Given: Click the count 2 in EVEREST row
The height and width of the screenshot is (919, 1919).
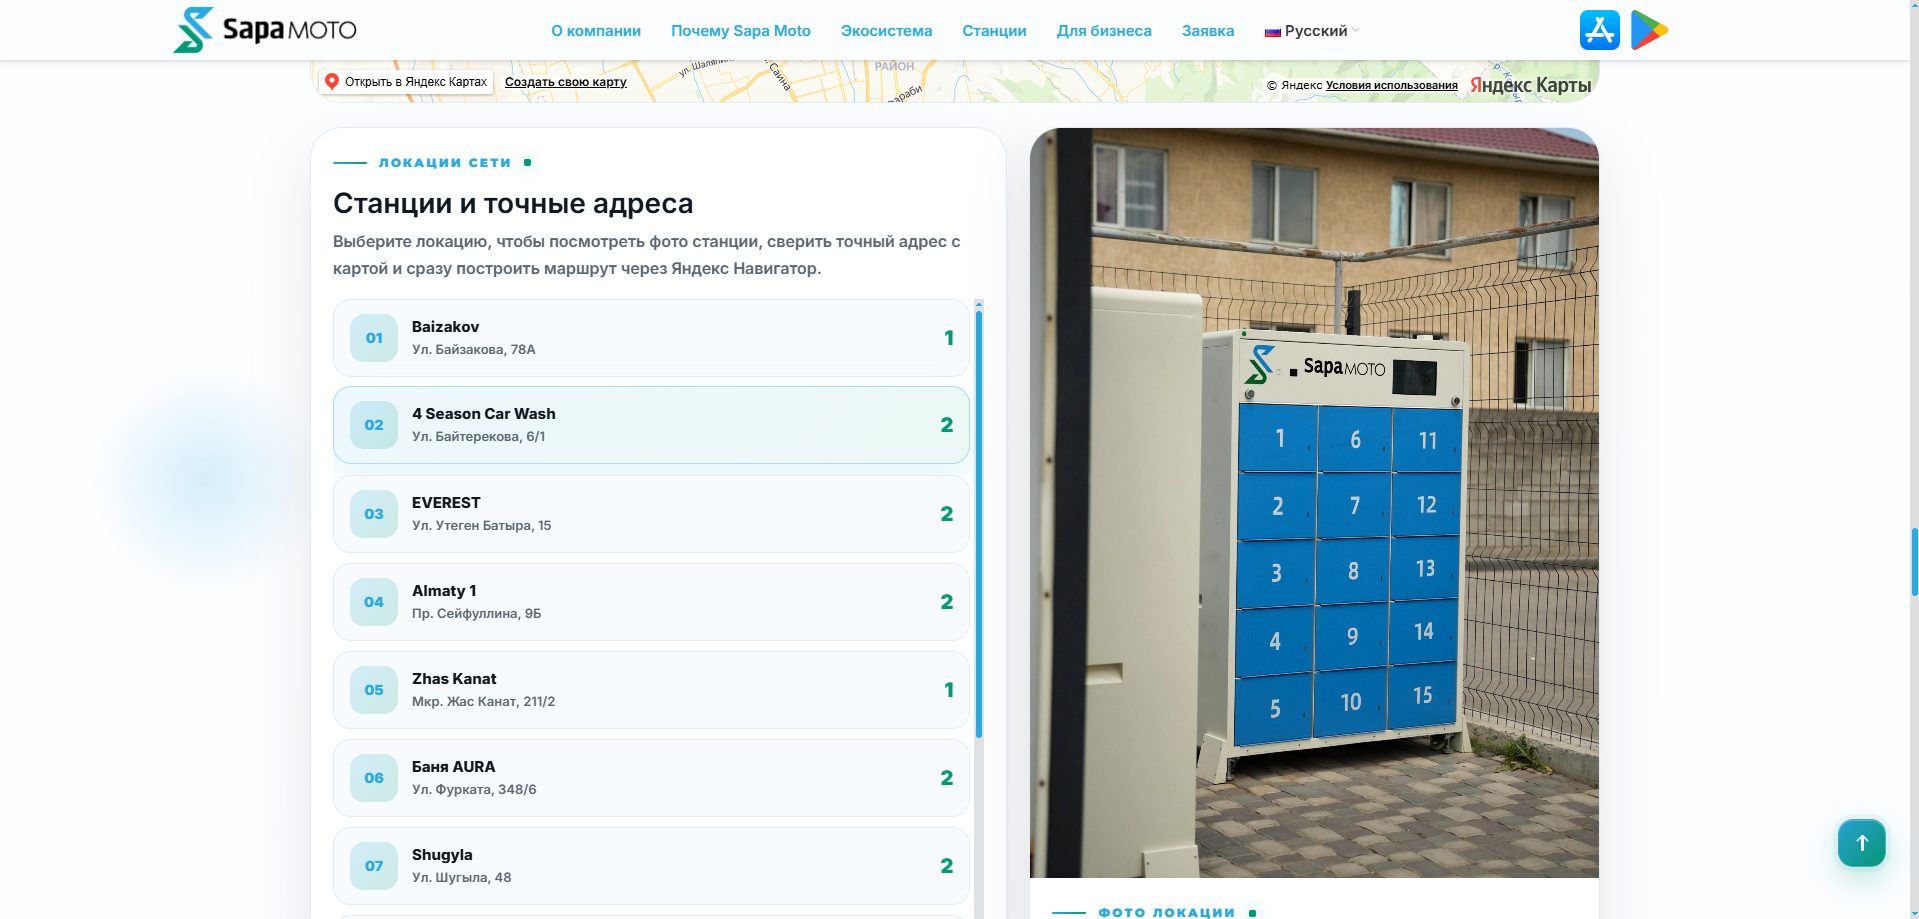Looking at the screenshot, I should (x=947, y=514).
